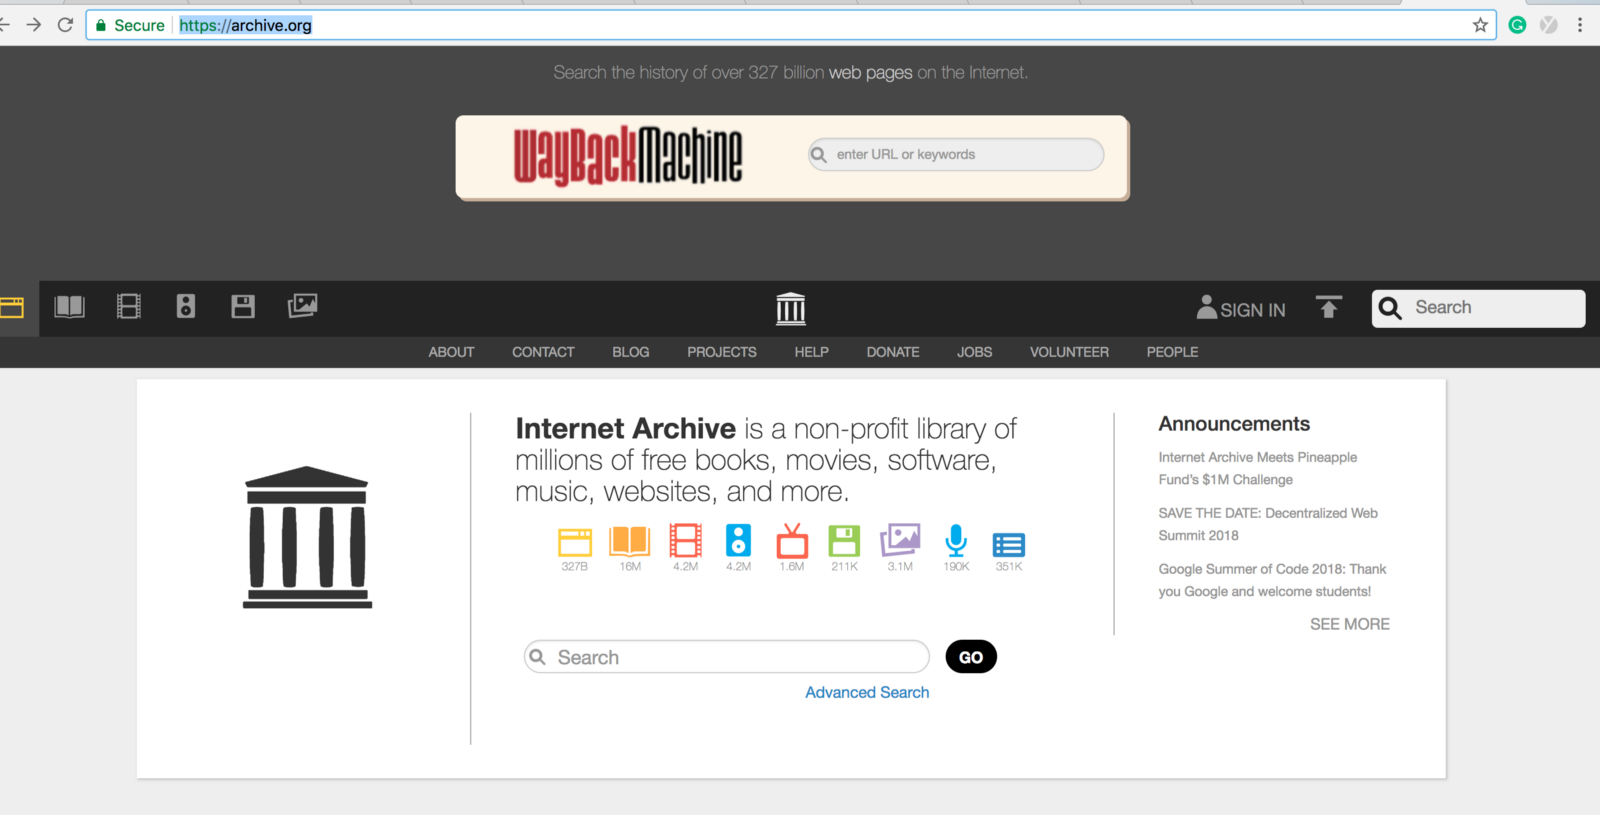Focus the Wayback Machine URL or keywords field

[x=956, y=154]
